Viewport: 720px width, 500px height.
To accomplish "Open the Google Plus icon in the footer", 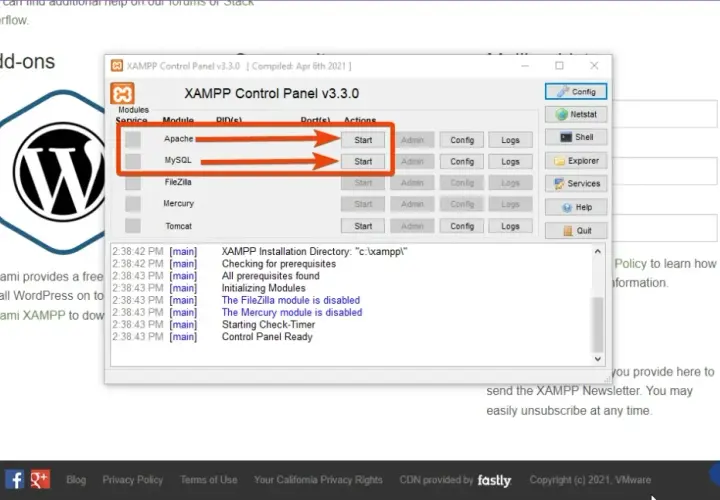I will click(40, 479).
